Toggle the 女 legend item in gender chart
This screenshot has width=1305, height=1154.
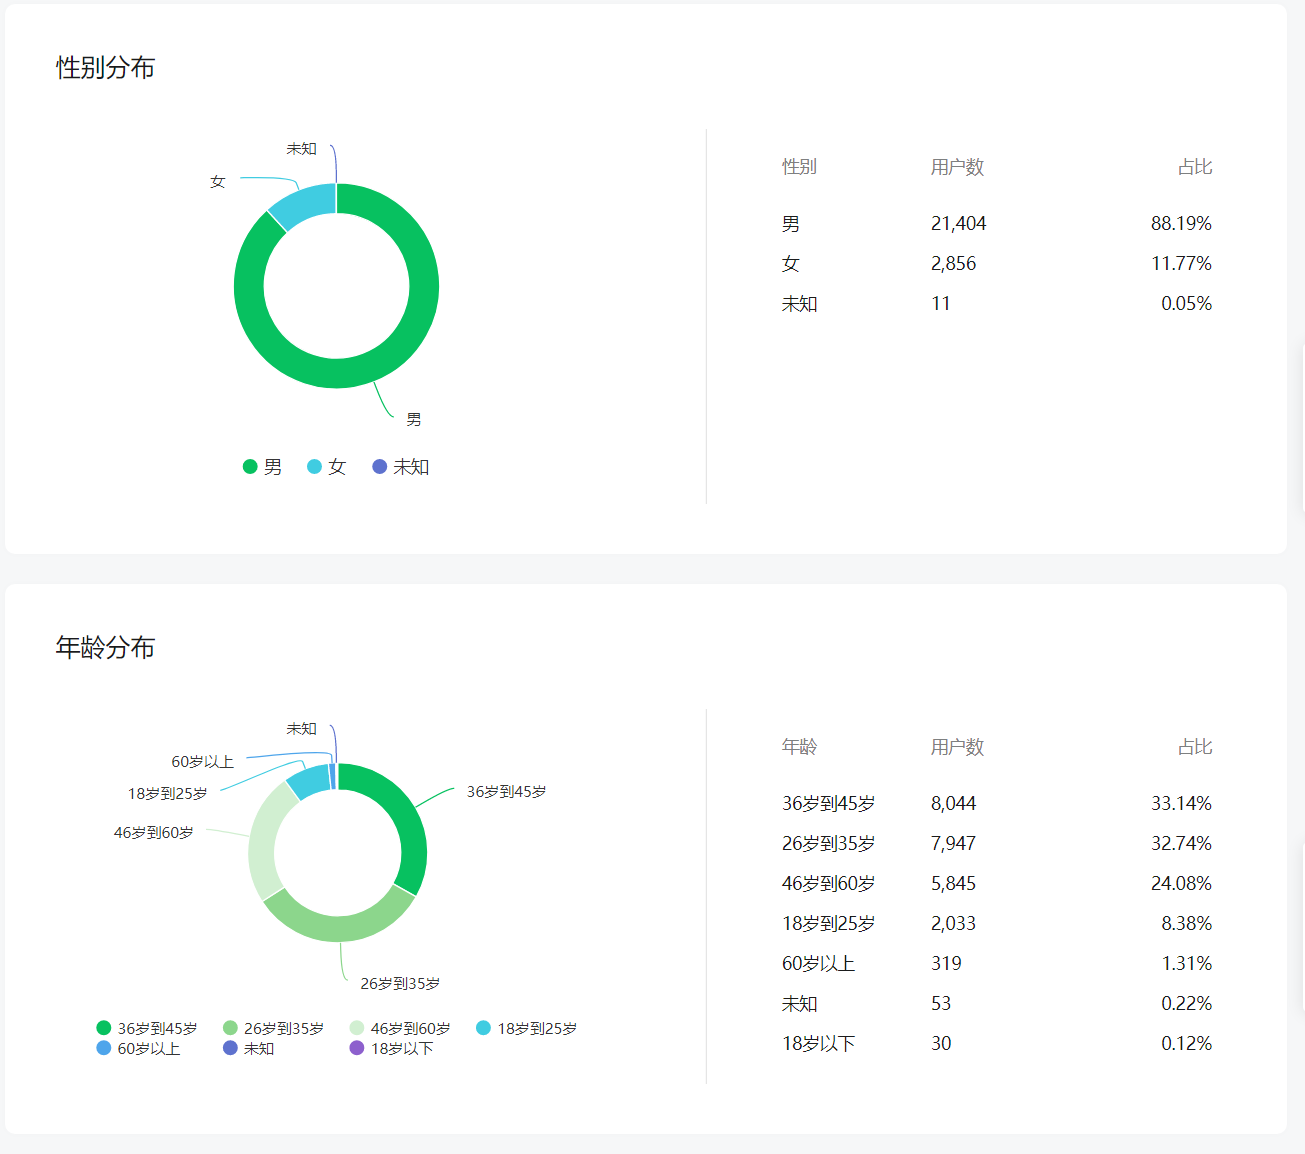coord(327,467)
